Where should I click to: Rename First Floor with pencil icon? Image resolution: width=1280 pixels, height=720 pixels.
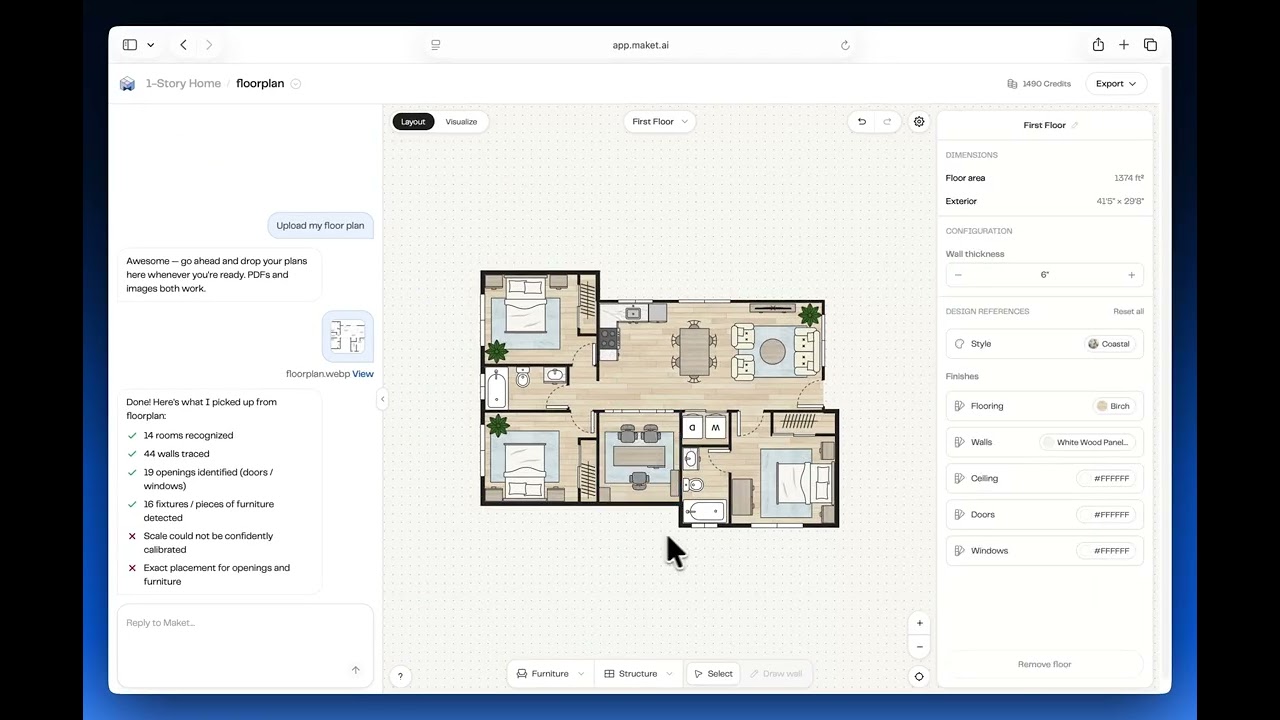tap(1075, 125)
